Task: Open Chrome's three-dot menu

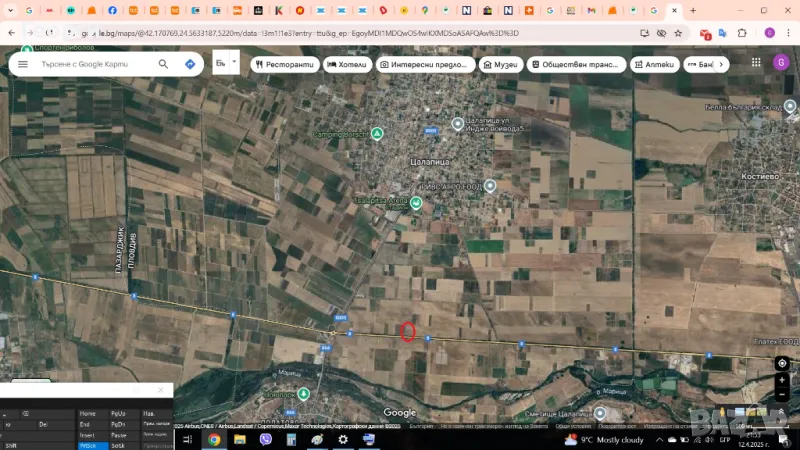Action: point(787,33)
